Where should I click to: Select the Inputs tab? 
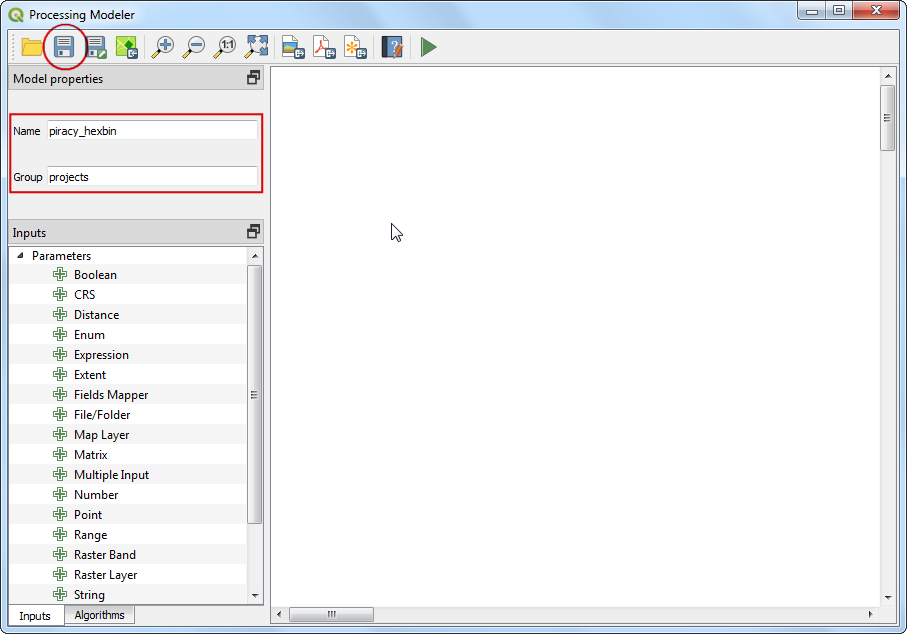(35, 615)
